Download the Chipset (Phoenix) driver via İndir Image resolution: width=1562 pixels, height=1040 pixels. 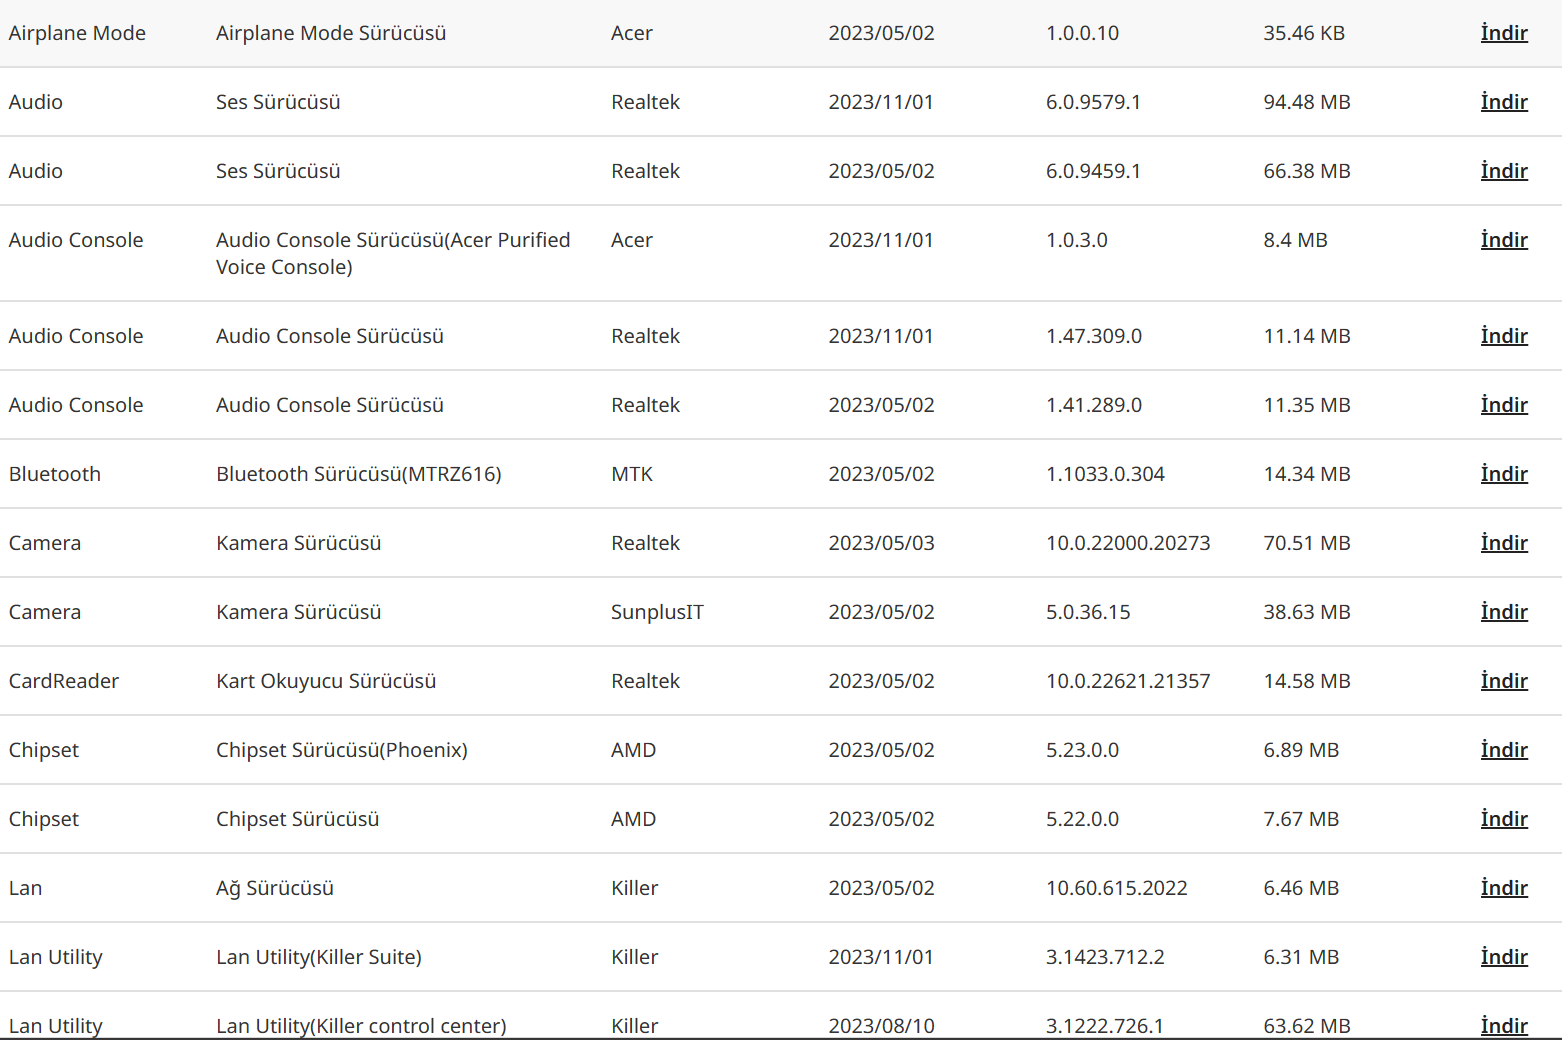coord(1504,750)
